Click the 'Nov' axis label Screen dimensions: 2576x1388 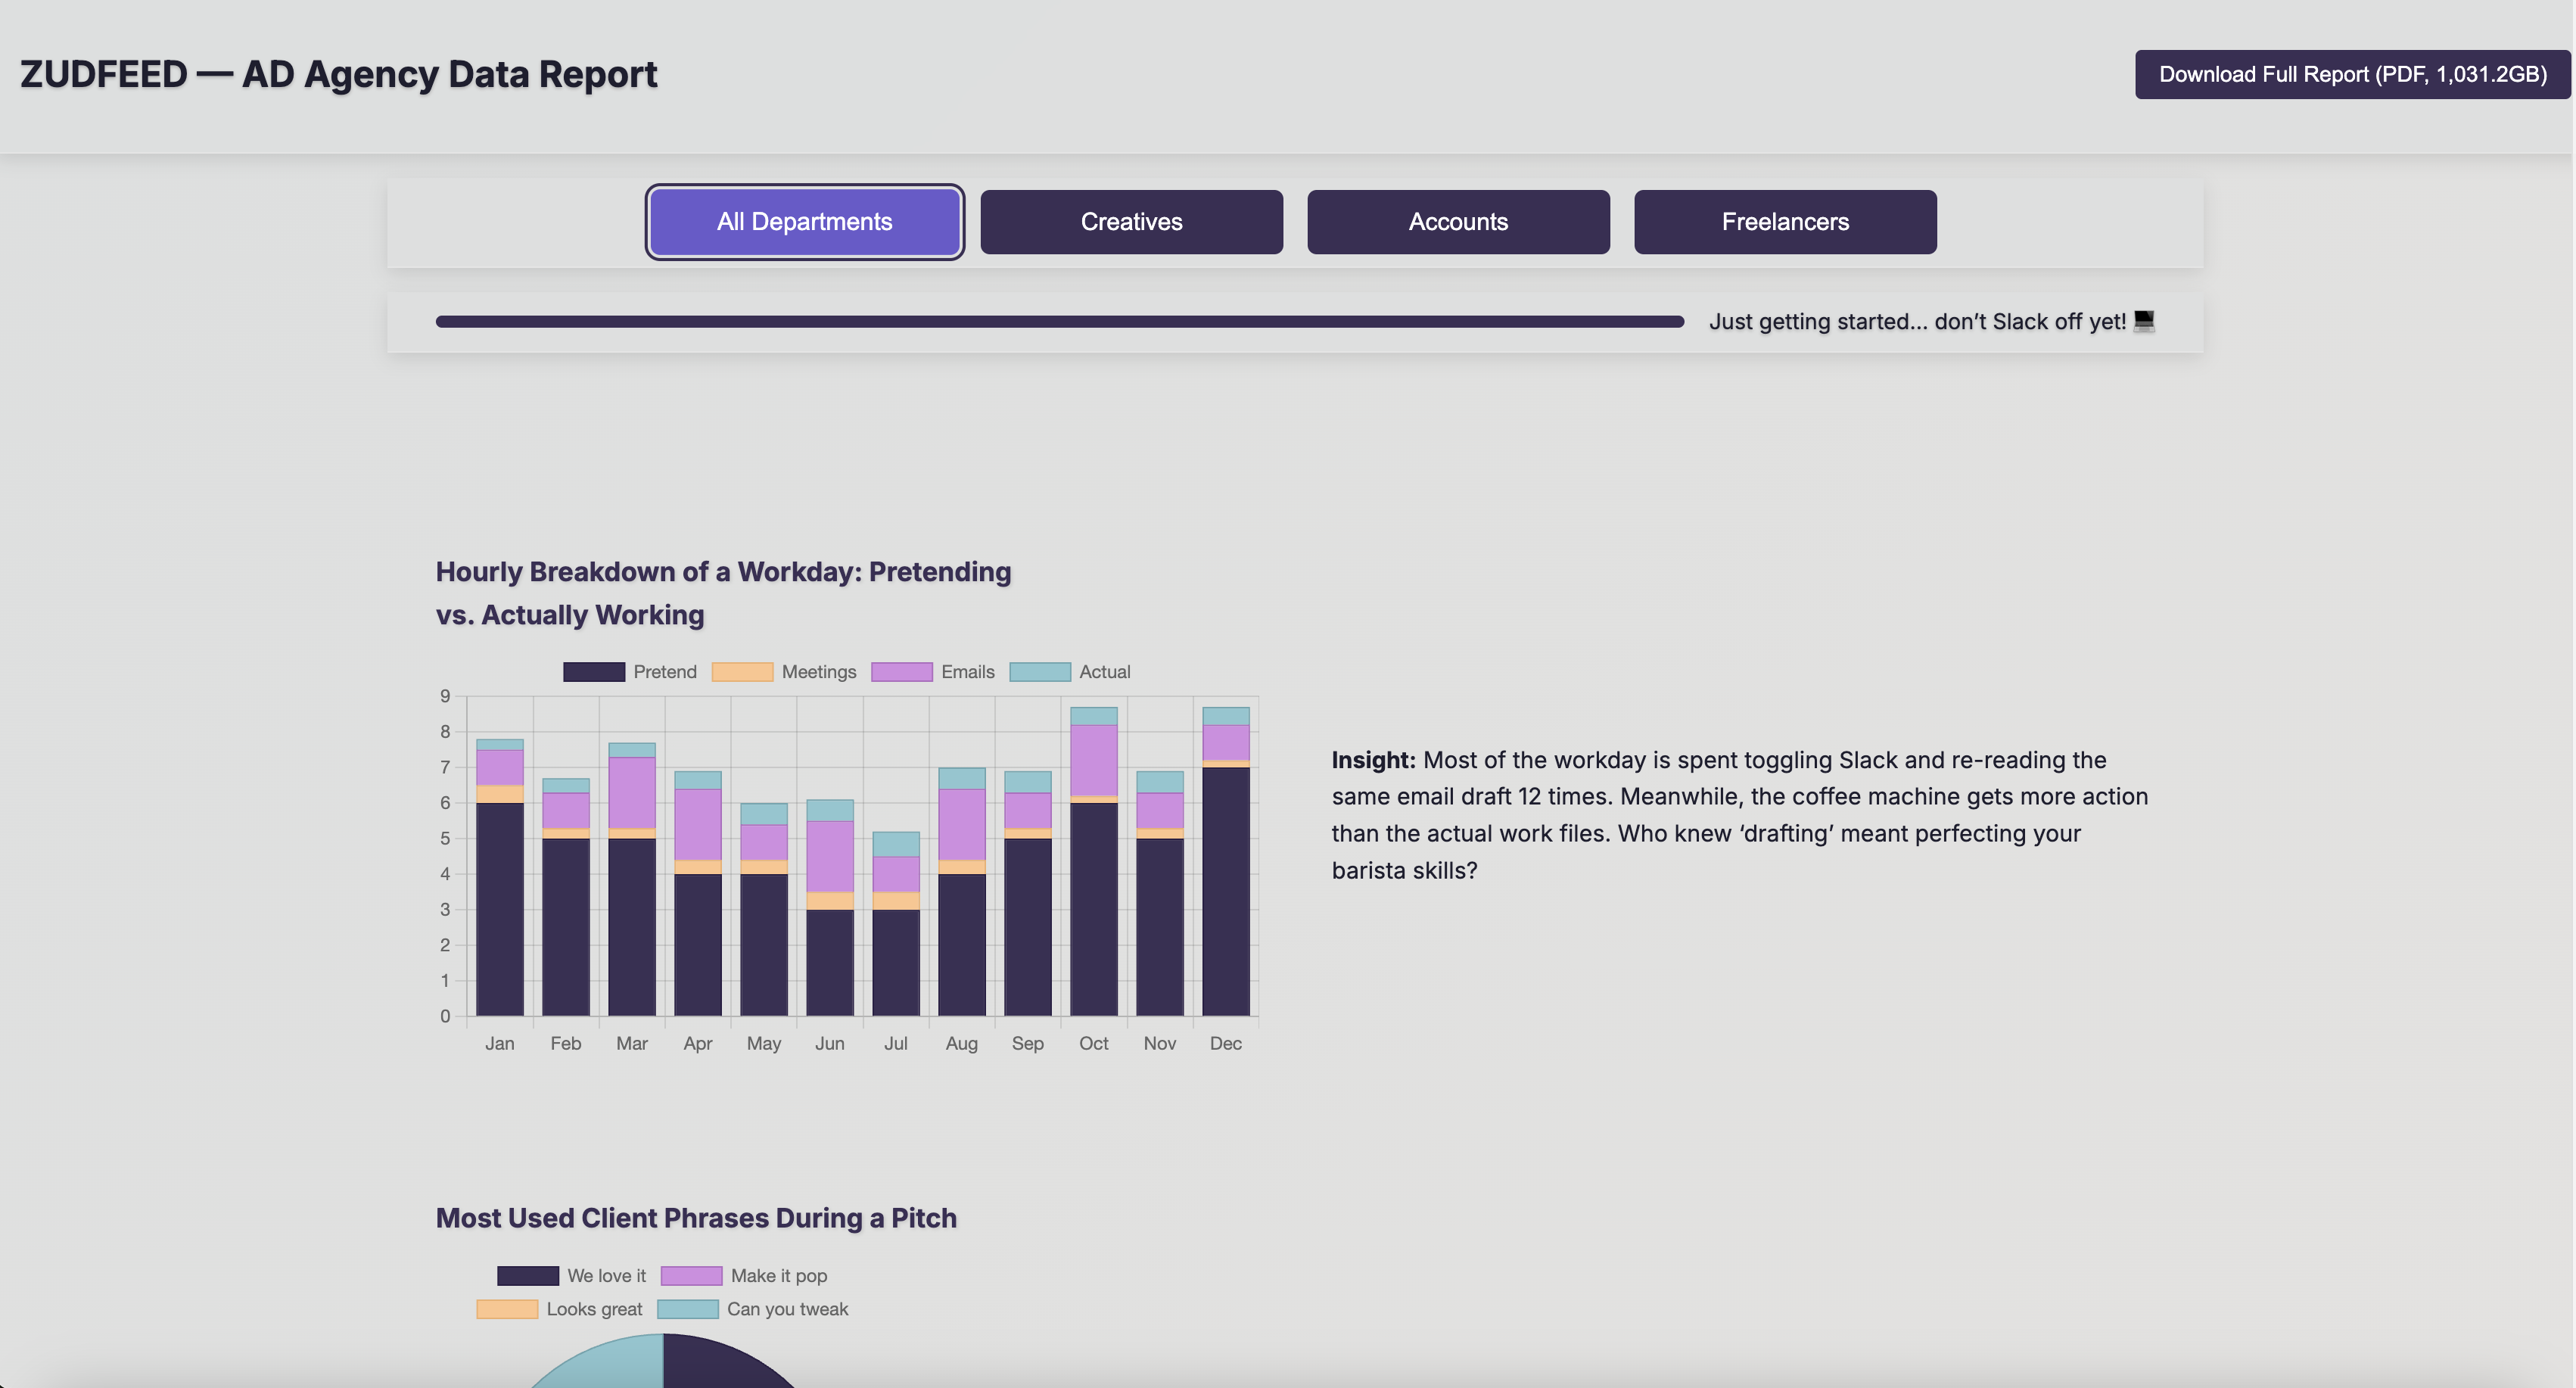[x=1159, y=1043]
